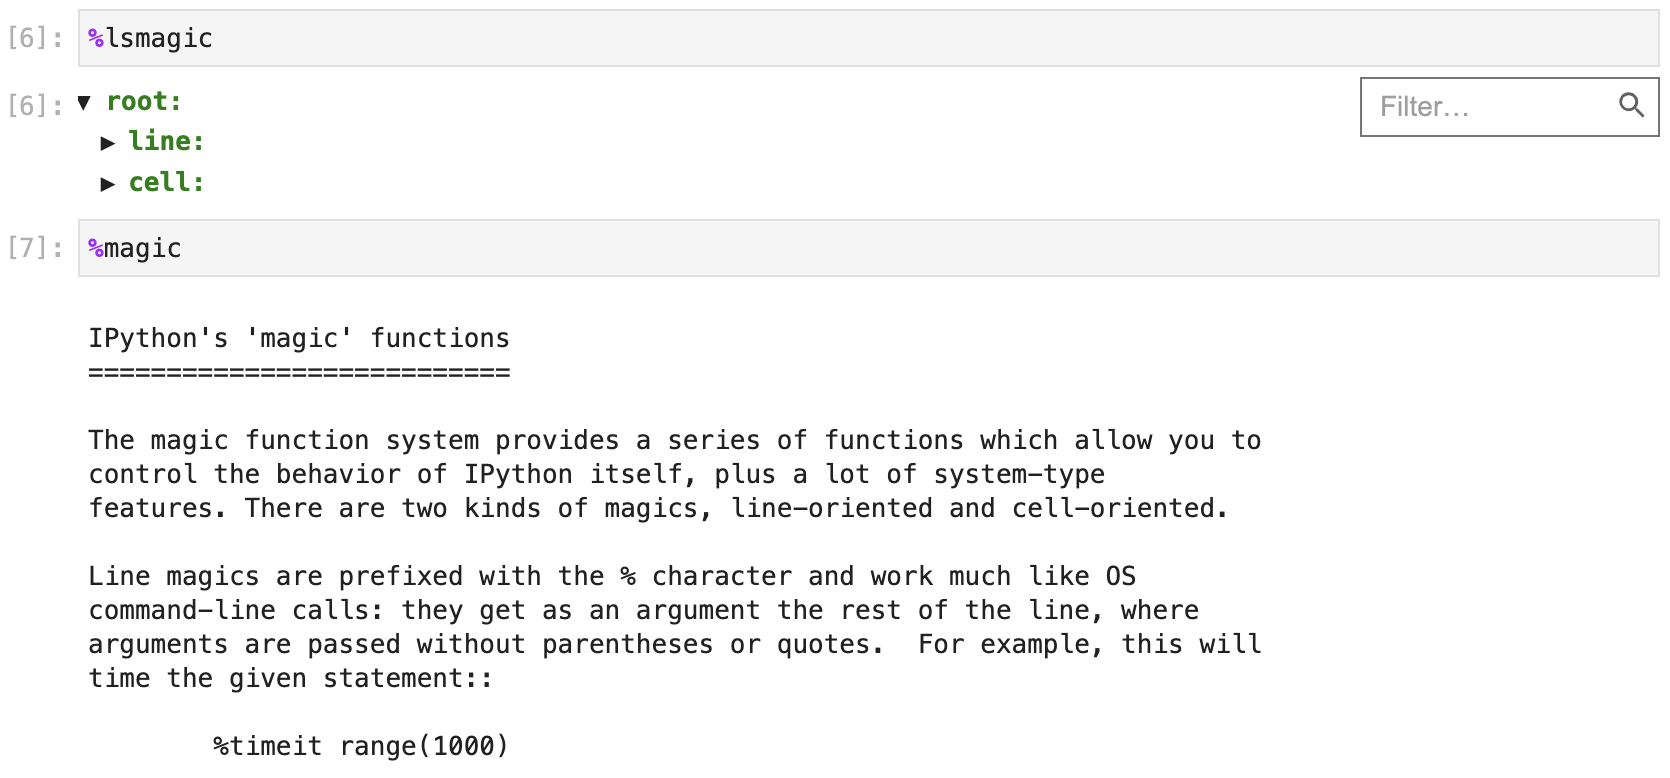Click the magnifier search icon in the filter box
Image resolution: width=1670 pixels, height=778 pixels.
1632,105
